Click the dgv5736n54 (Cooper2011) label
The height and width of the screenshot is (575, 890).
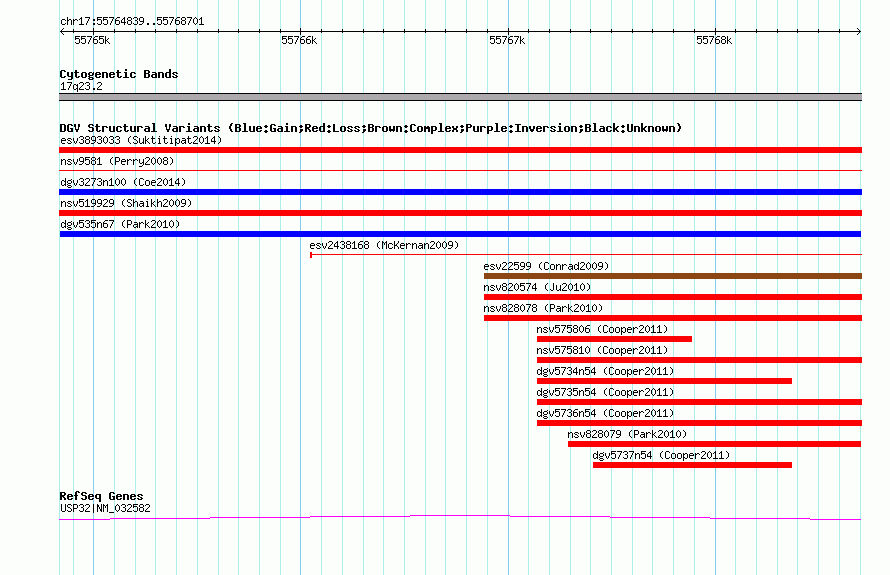pyautogui.click(x=605, y=413)
